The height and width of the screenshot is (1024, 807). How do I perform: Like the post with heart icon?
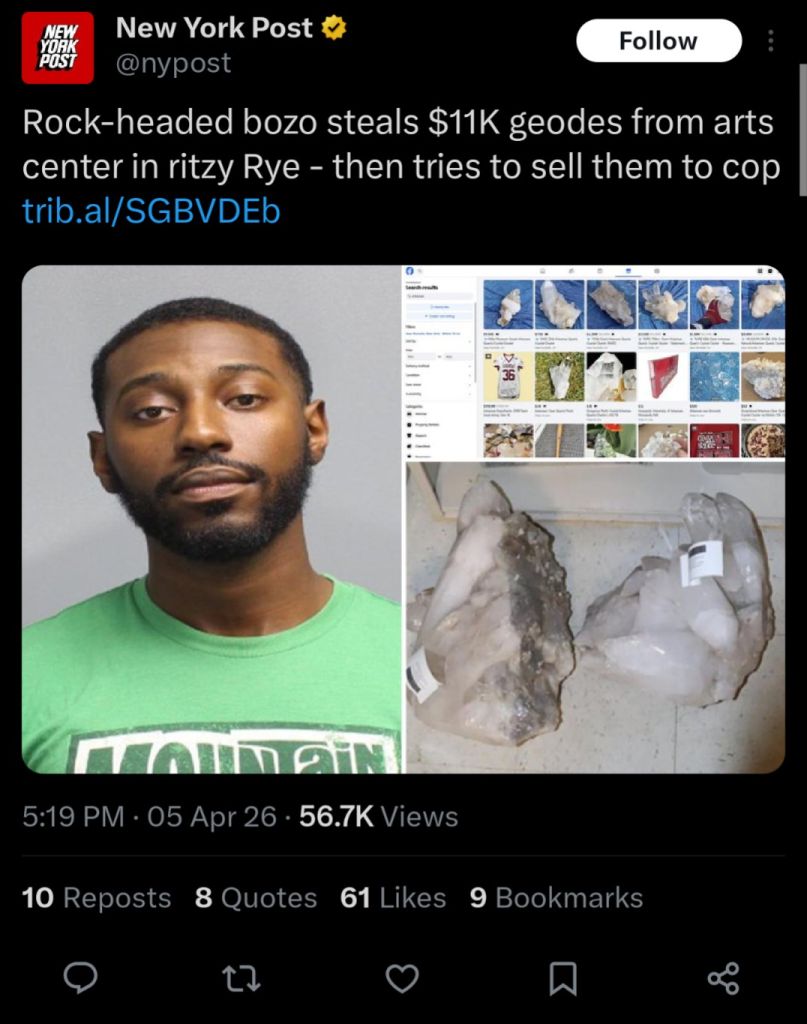click(x=402, y=978)
